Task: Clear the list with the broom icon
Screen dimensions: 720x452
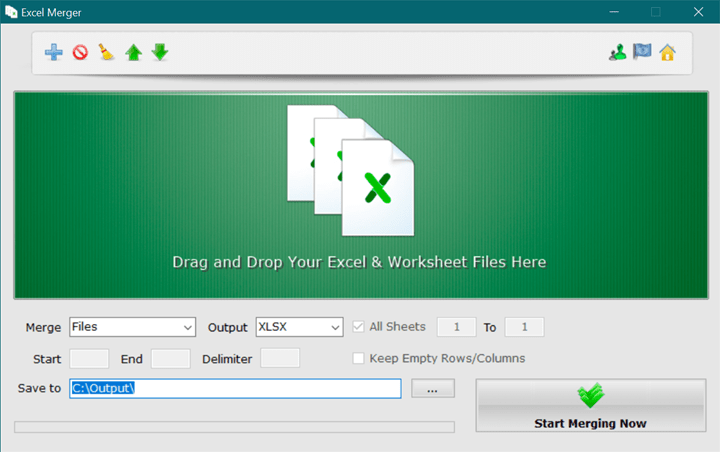Action: [x=107, y=52]
